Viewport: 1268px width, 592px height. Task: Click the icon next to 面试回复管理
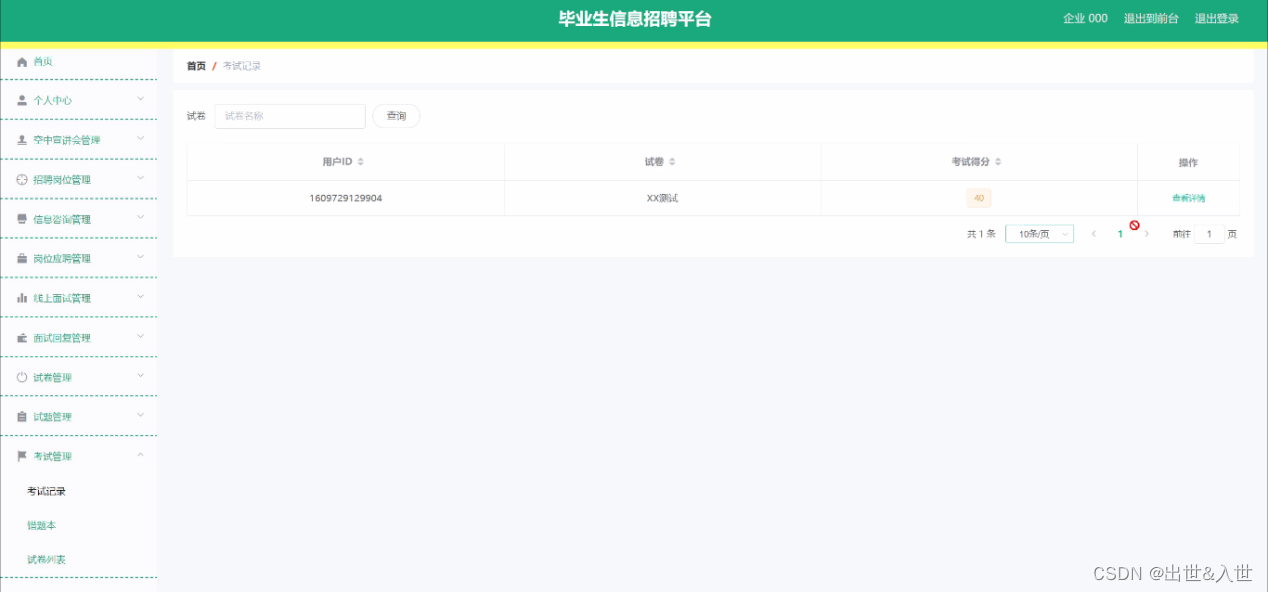[x=22, y=338]
